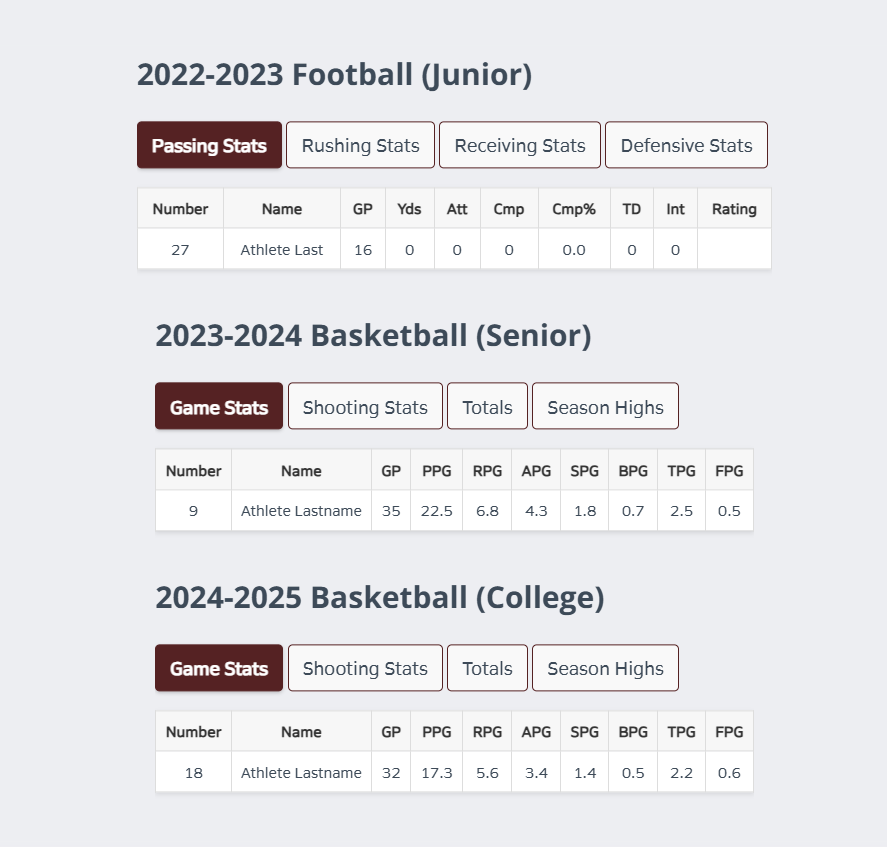Click the 2022-2023 Football (Junior) heading
Viewport: 887px width, 847px height.
coord(334,75)
